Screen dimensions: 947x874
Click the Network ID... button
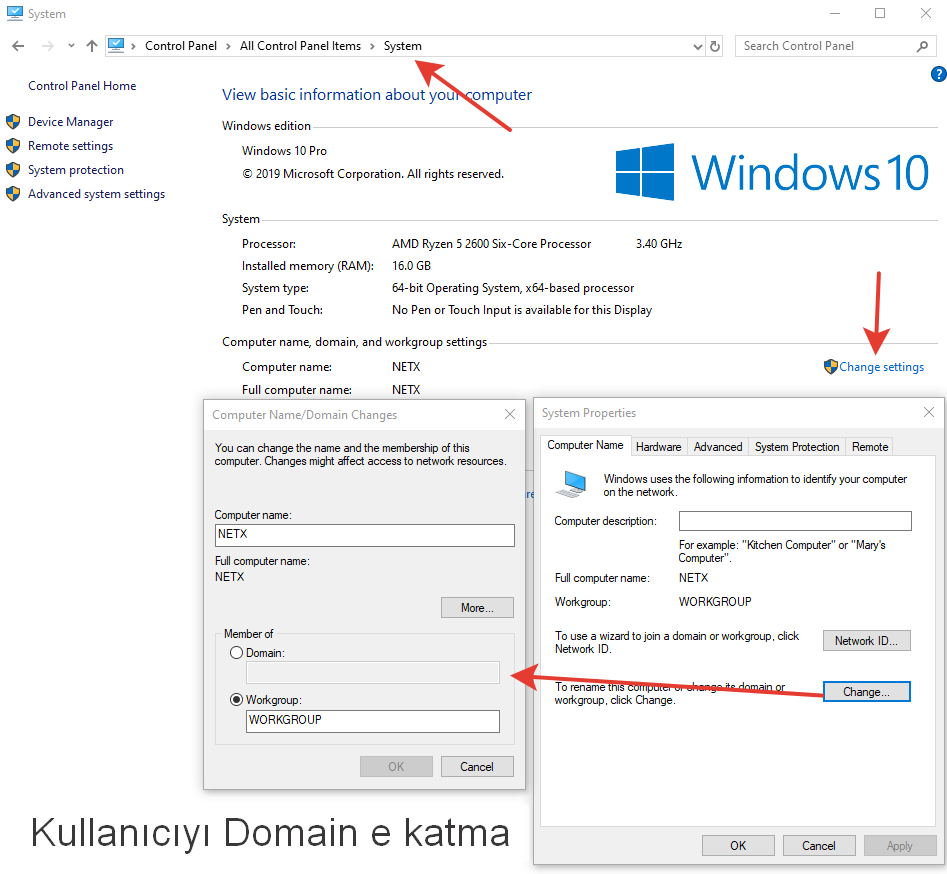coord(866,641)
